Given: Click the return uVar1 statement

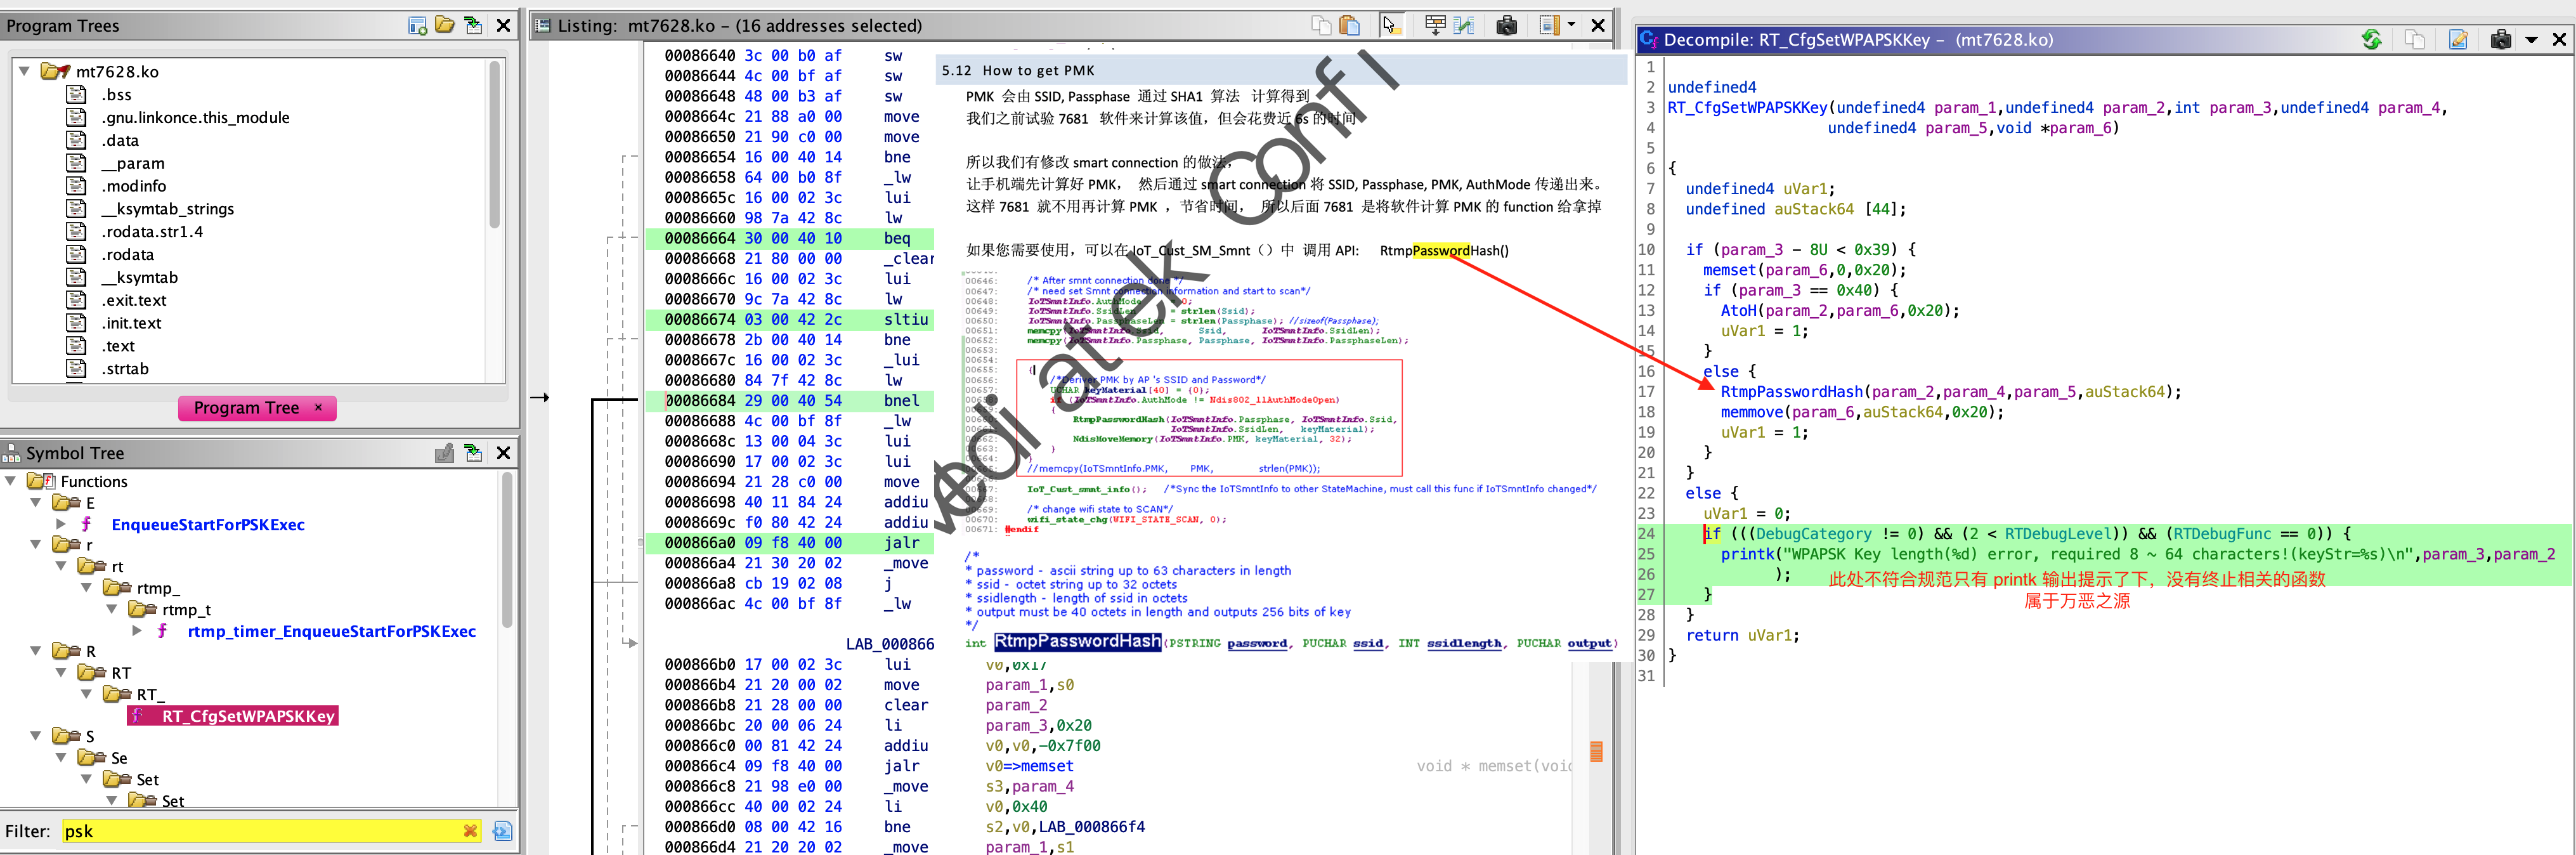Looking at the screenshot, I should tap(1742, 635).
